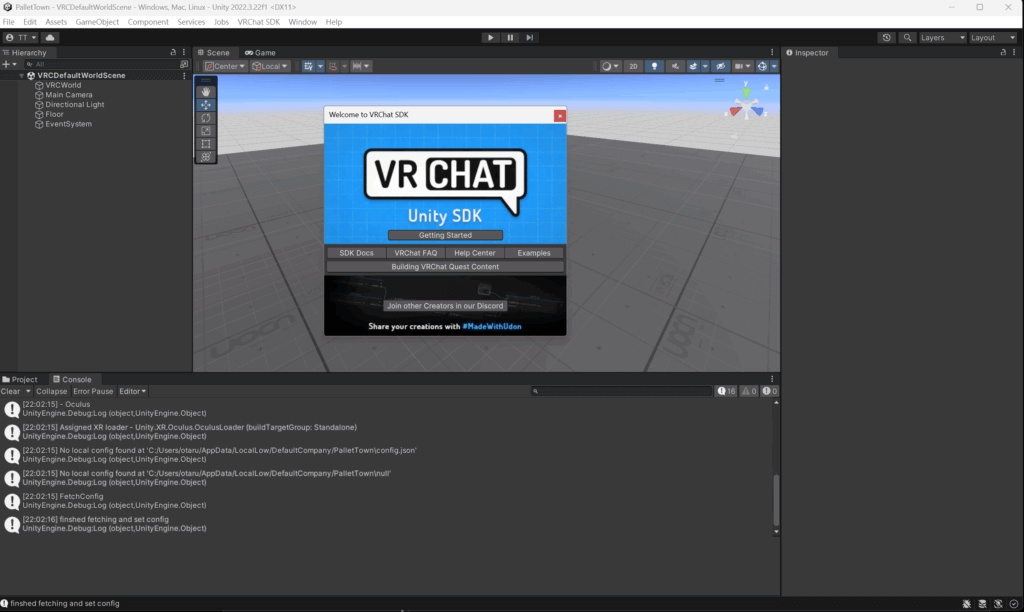
Task: Click the Getting Started button
Action: 445,235
